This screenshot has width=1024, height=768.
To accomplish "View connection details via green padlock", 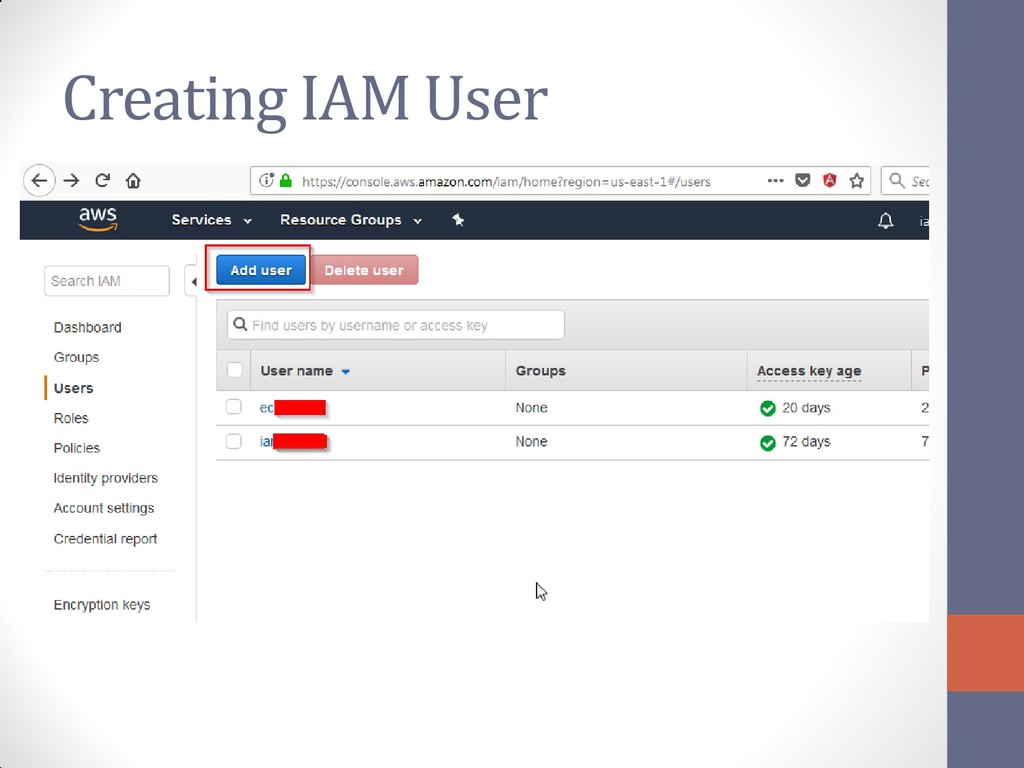I will pos(285,180).
